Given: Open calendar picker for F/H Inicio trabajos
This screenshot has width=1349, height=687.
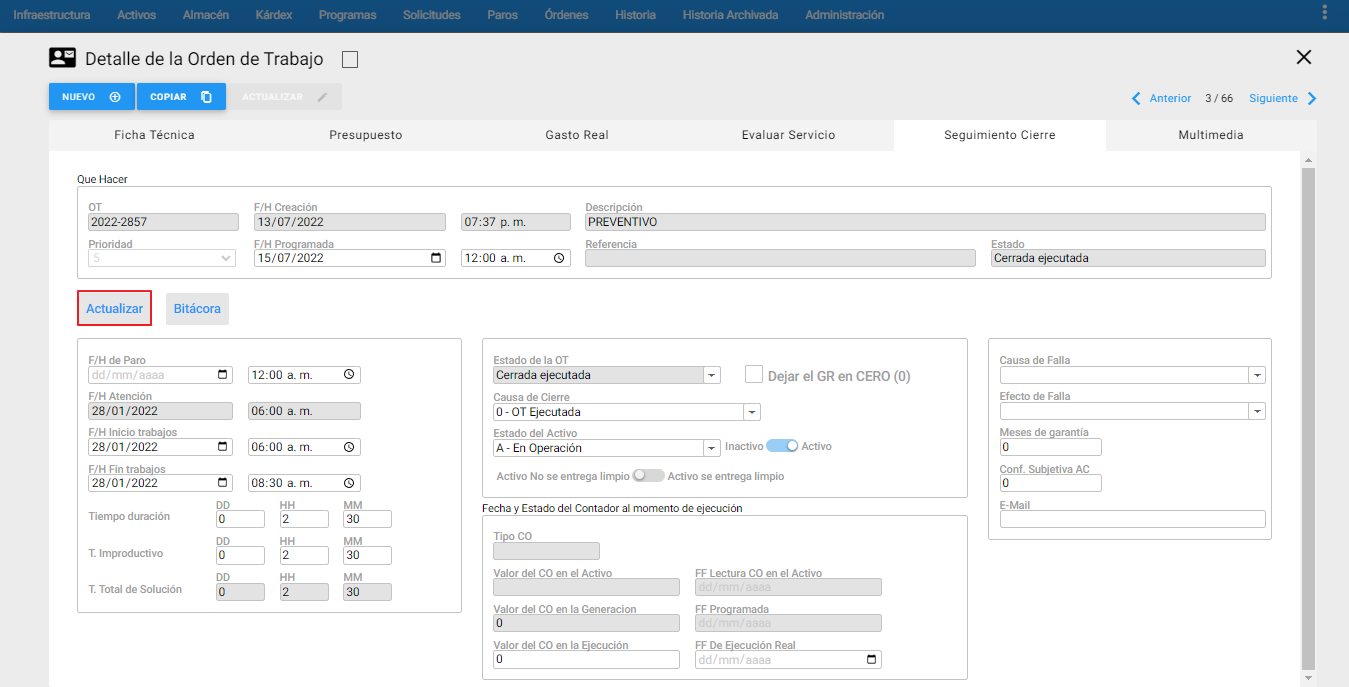Looking at the screenshot, I should click(222, 447).
